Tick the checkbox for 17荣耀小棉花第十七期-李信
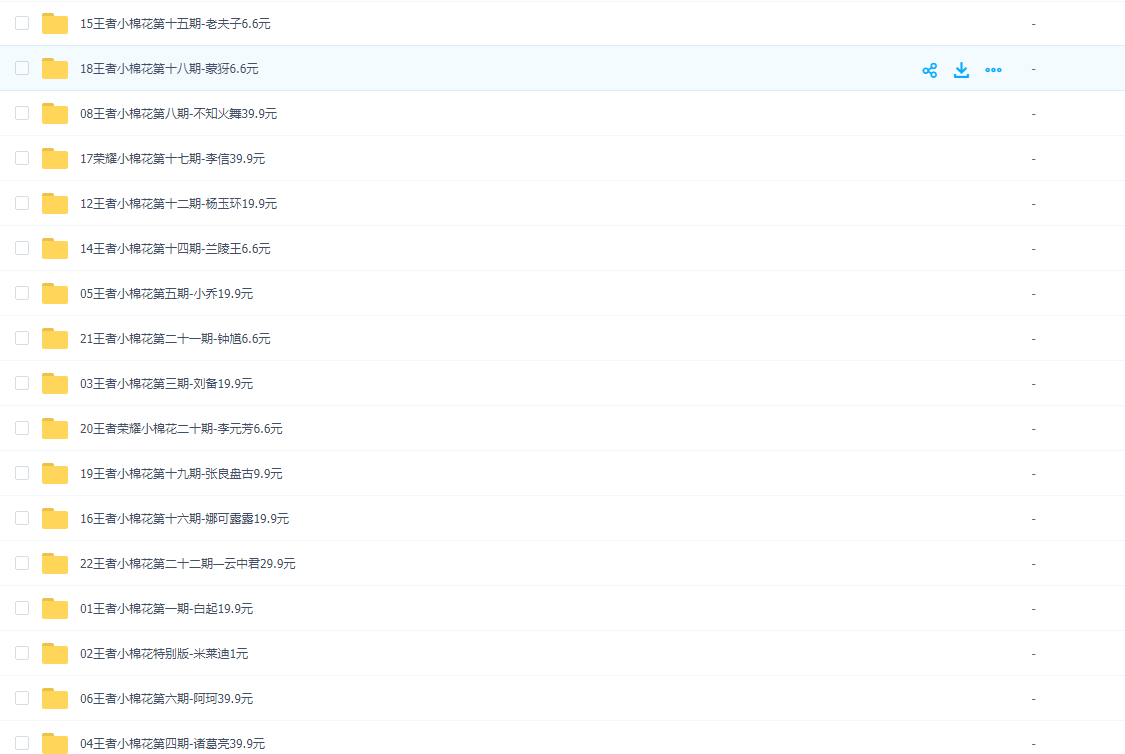 tap(22, 158)
